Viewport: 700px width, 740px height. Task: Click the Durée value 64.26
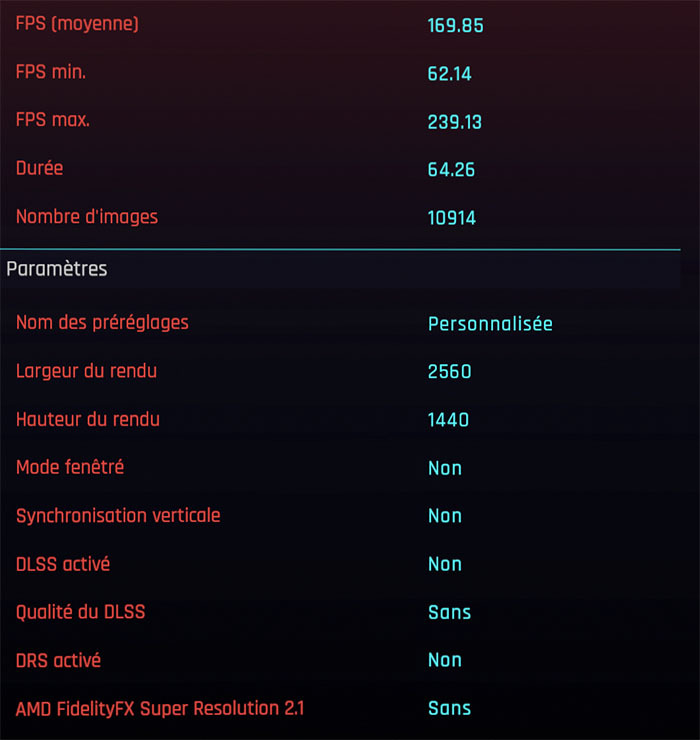(x=451, y=169)
